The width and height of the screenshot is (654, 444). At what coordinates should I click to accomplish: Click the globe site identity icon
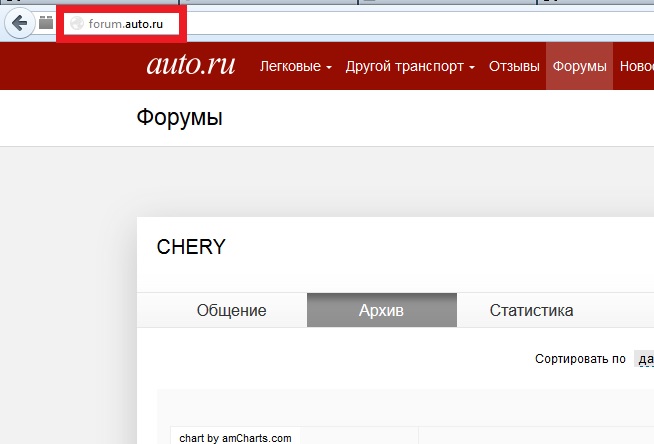pos(77,23)
